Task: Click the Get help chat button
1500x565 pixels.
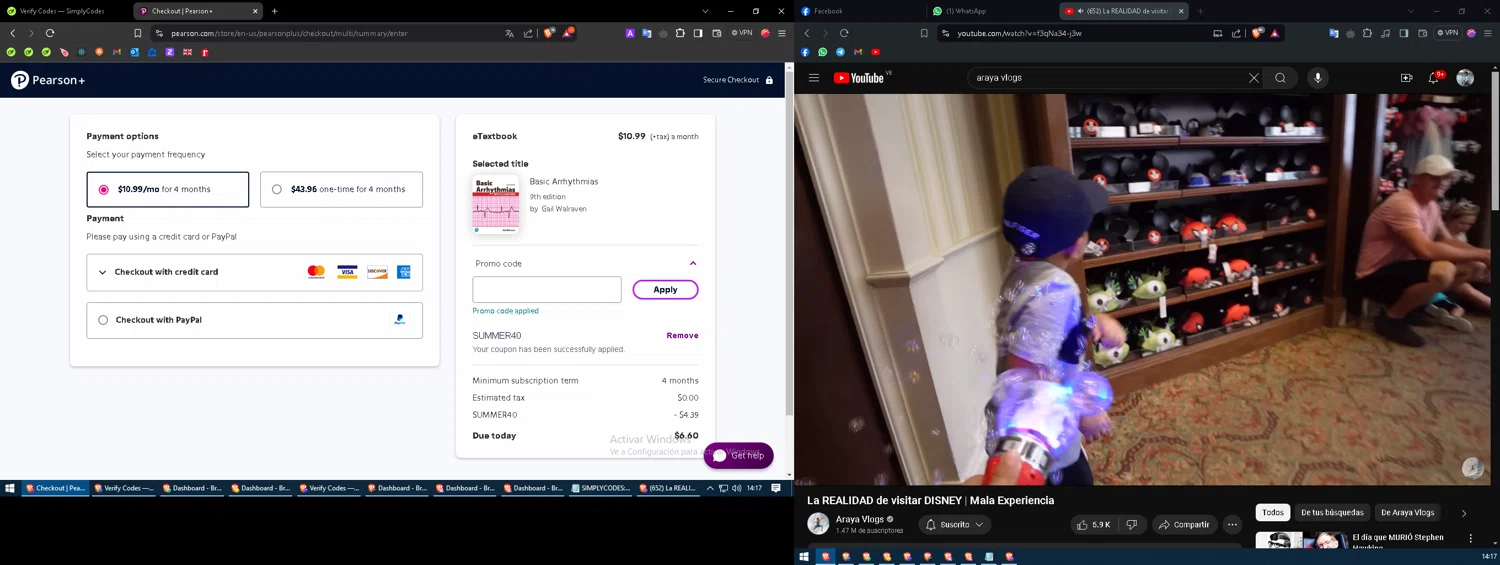Action: pyautogui.click(x=738, y=455)
